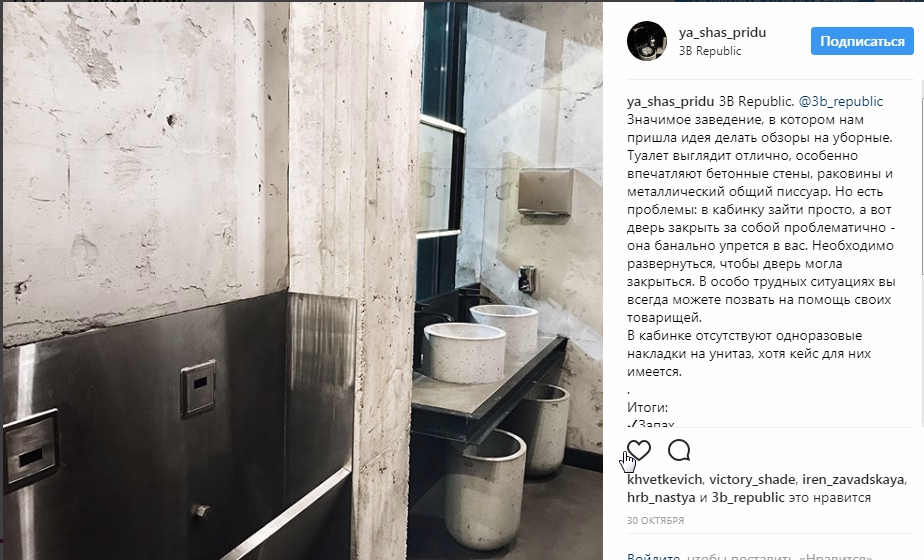The height and width of the screenshot is (560, 924).
Task: Click the Итоги text in caption
Action: [x=647, y=407]
